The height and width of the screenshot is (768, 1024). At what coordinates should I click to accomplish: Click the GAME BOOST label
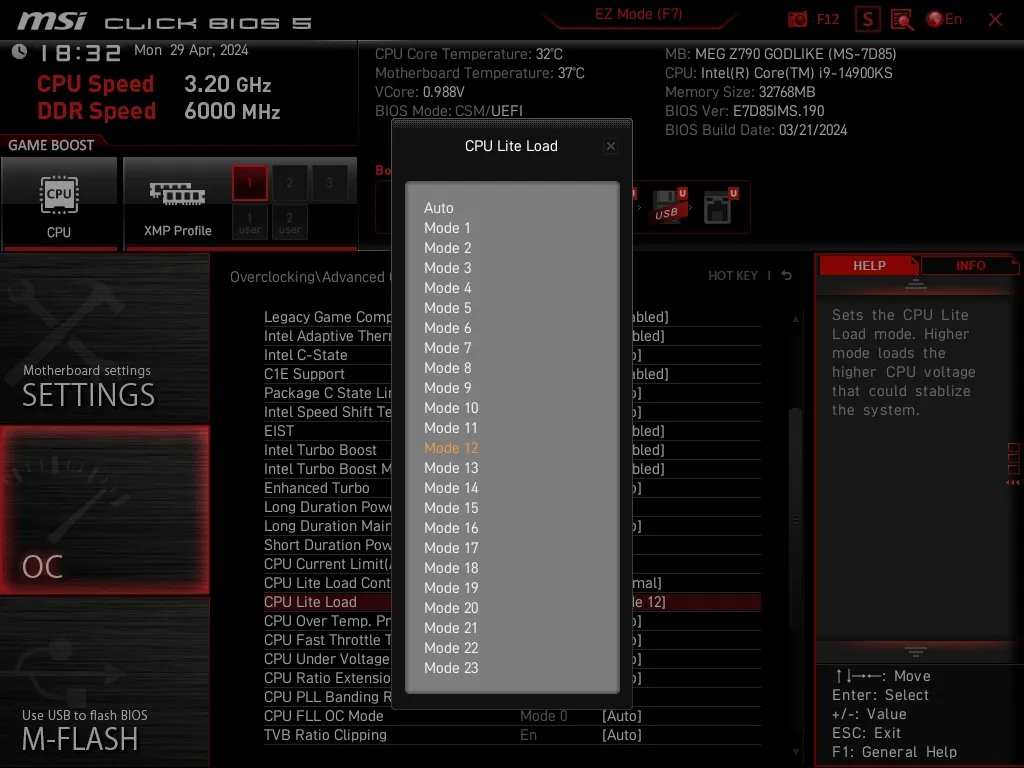[x=51, y=145]
